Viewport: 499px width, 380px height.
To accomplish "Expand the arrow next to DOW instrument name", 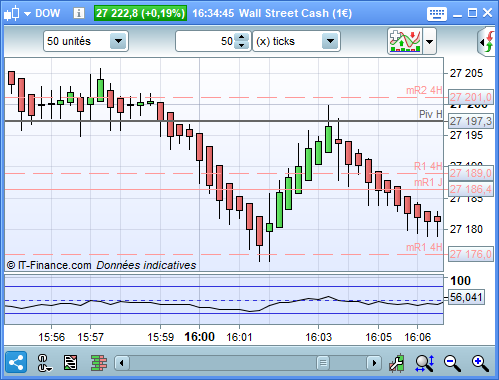I will tap(27, 14).
